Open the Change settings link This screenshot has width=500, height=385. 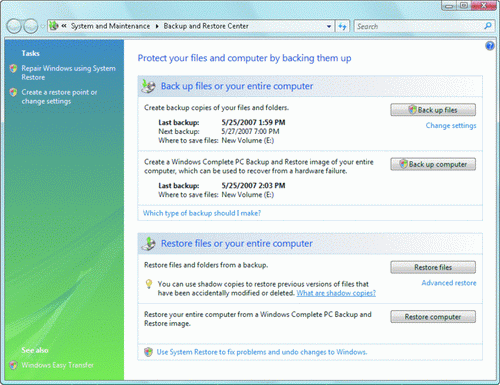451,126
